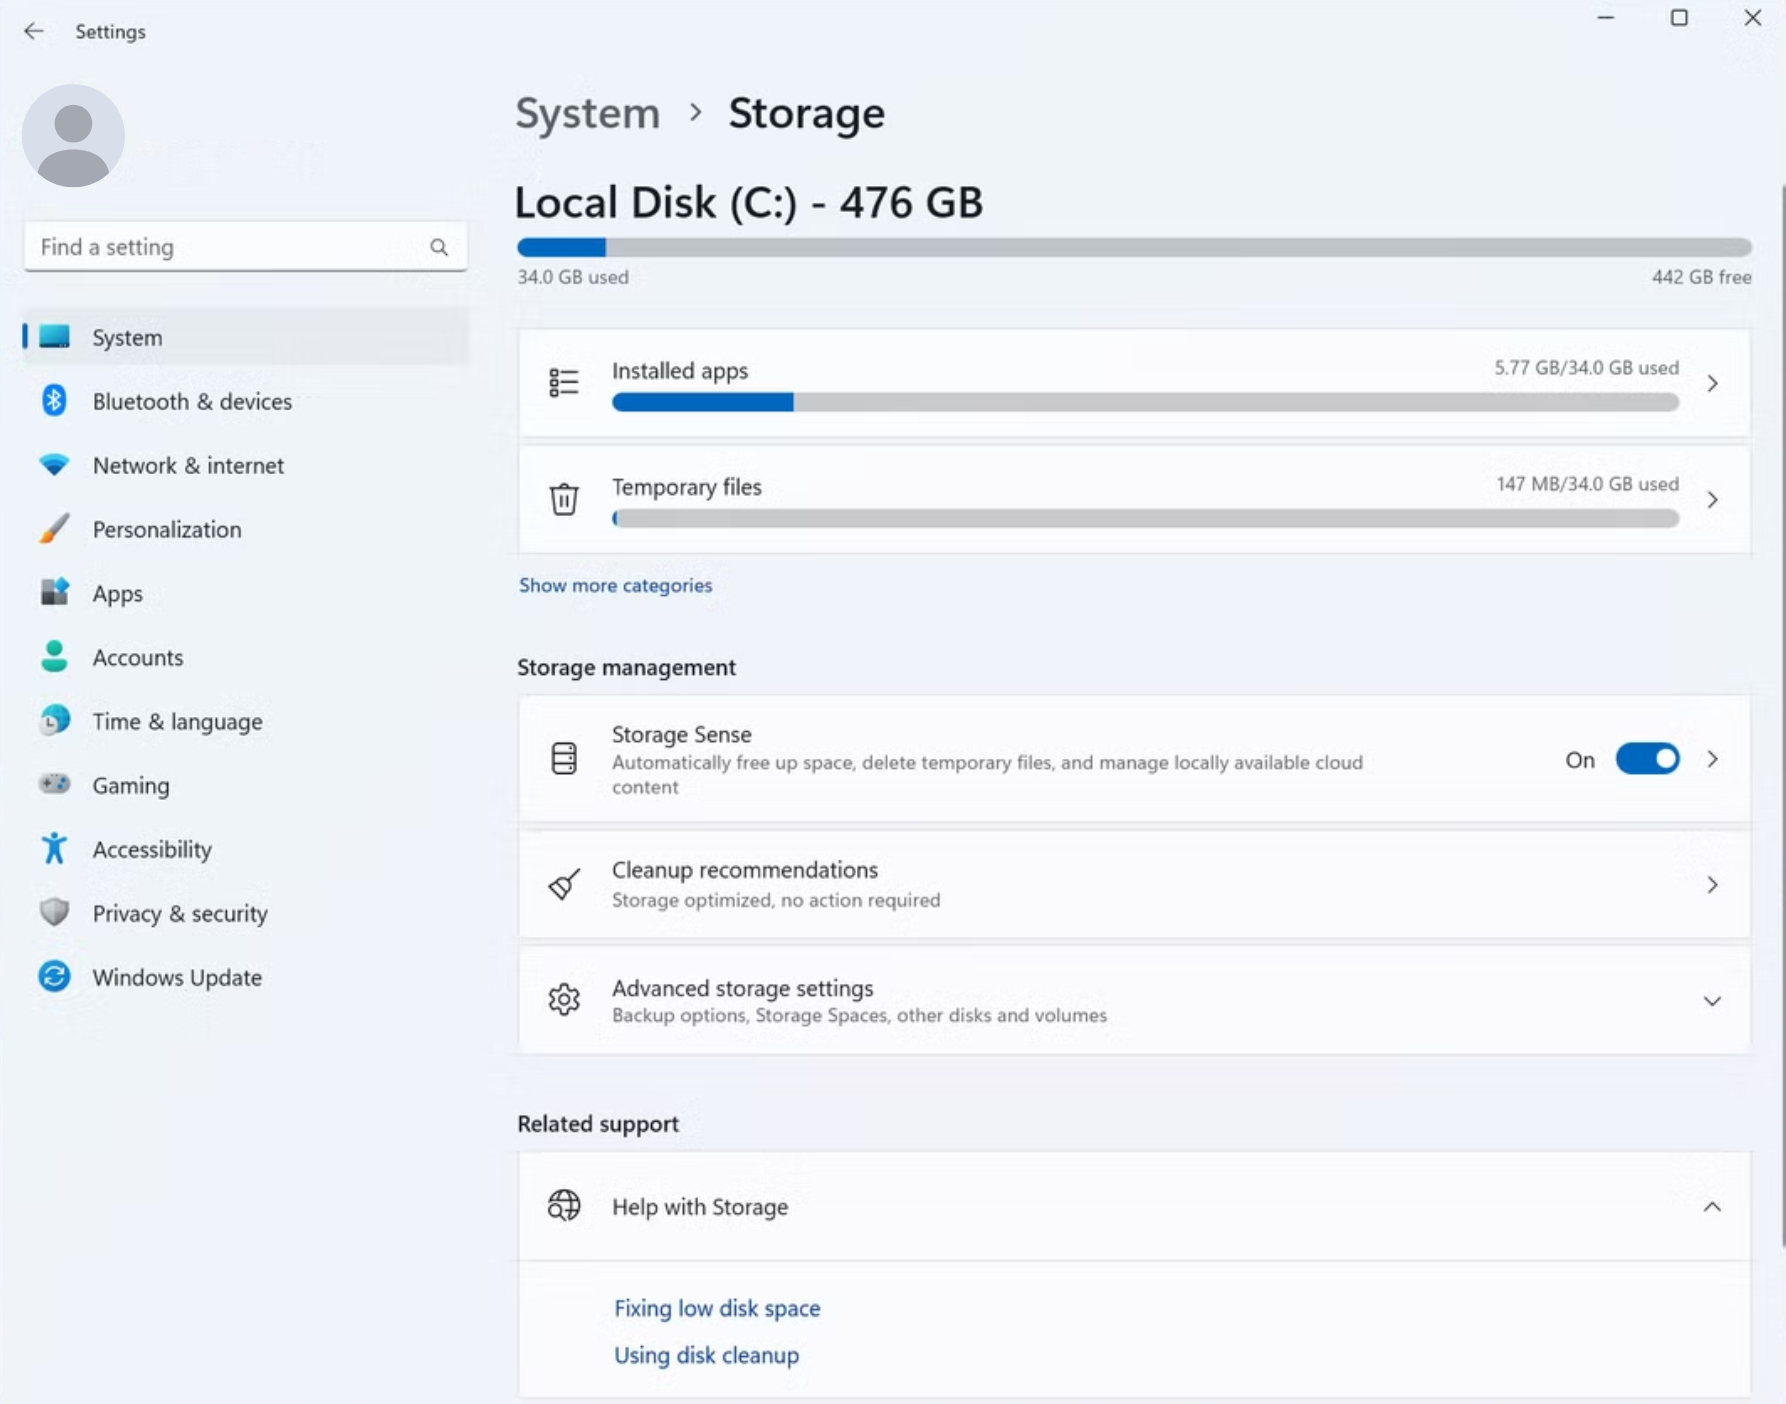This screenshot has width=1786, height=1404.
Task: Click the Windows Update refresh icon
Action: coord(54,977)
